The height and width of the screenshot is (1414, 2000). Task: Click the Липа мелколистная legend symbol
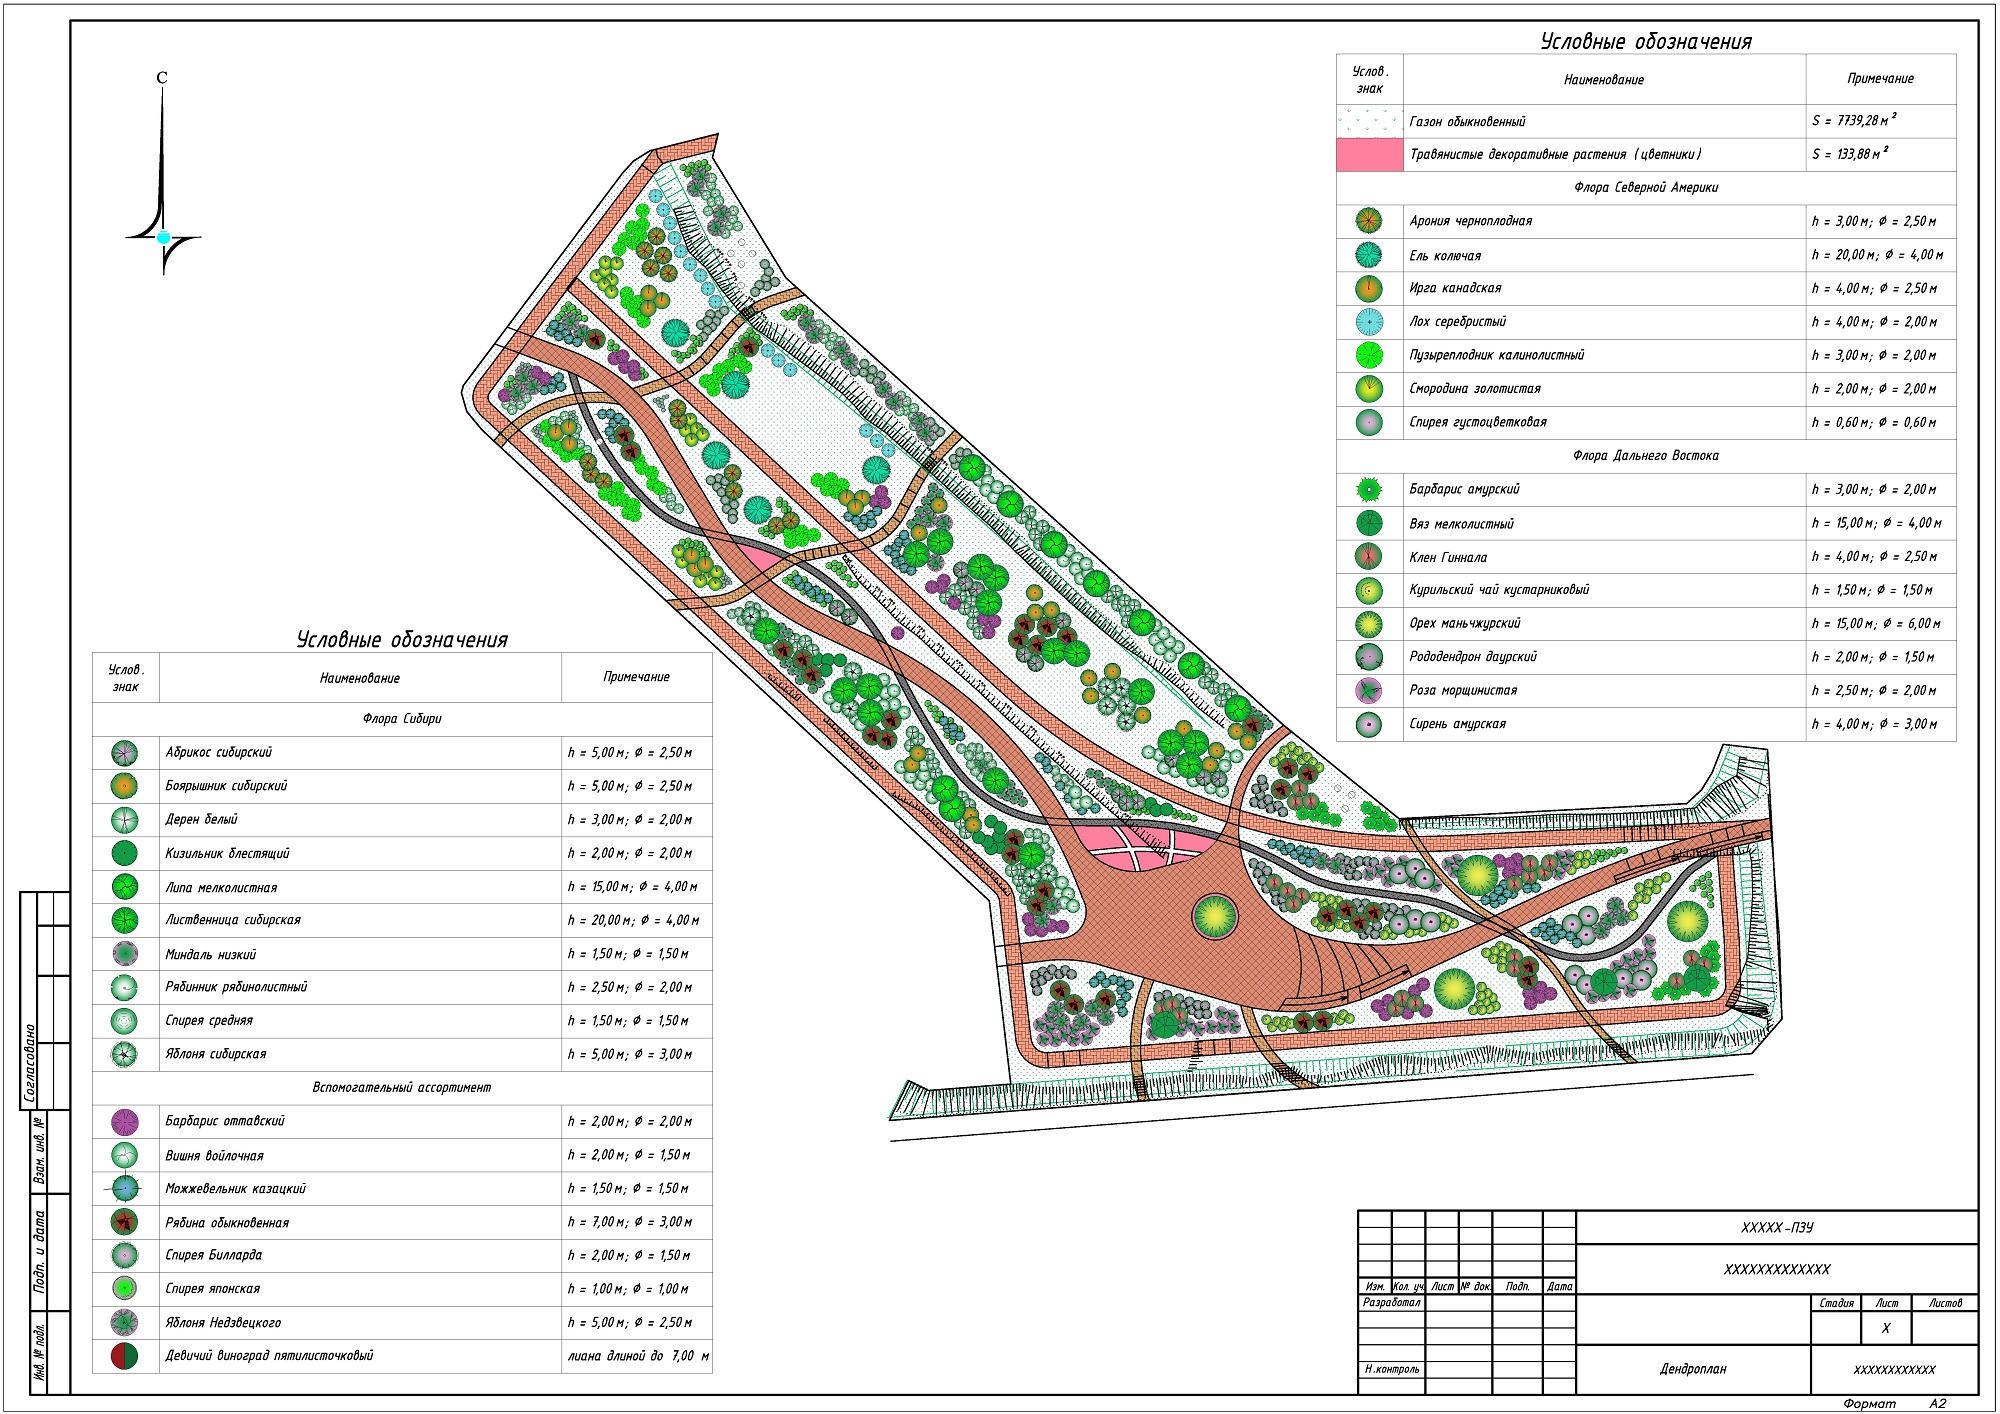[124, 887]
